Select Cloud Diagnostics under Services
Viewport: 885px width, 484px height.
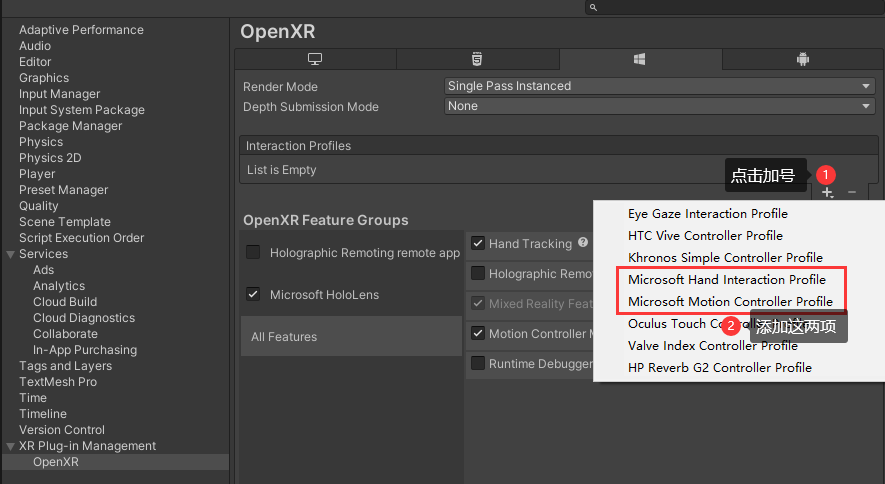[x=84, y=318]
